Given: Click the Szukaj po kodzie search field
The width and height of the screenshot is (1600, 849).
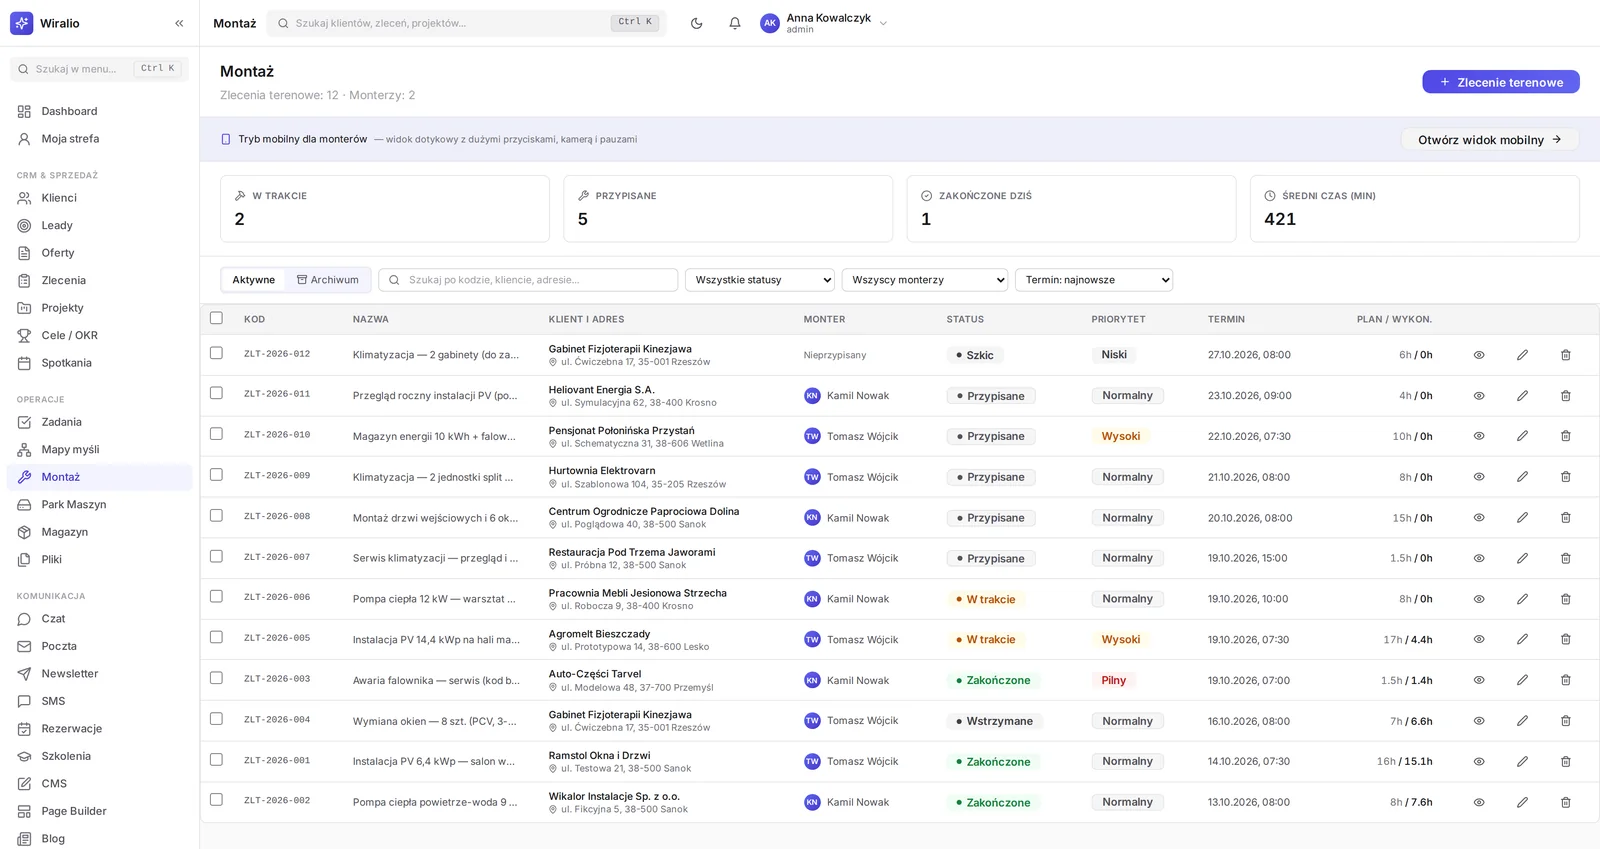Looking at the screenshot, I should point(528,280).
